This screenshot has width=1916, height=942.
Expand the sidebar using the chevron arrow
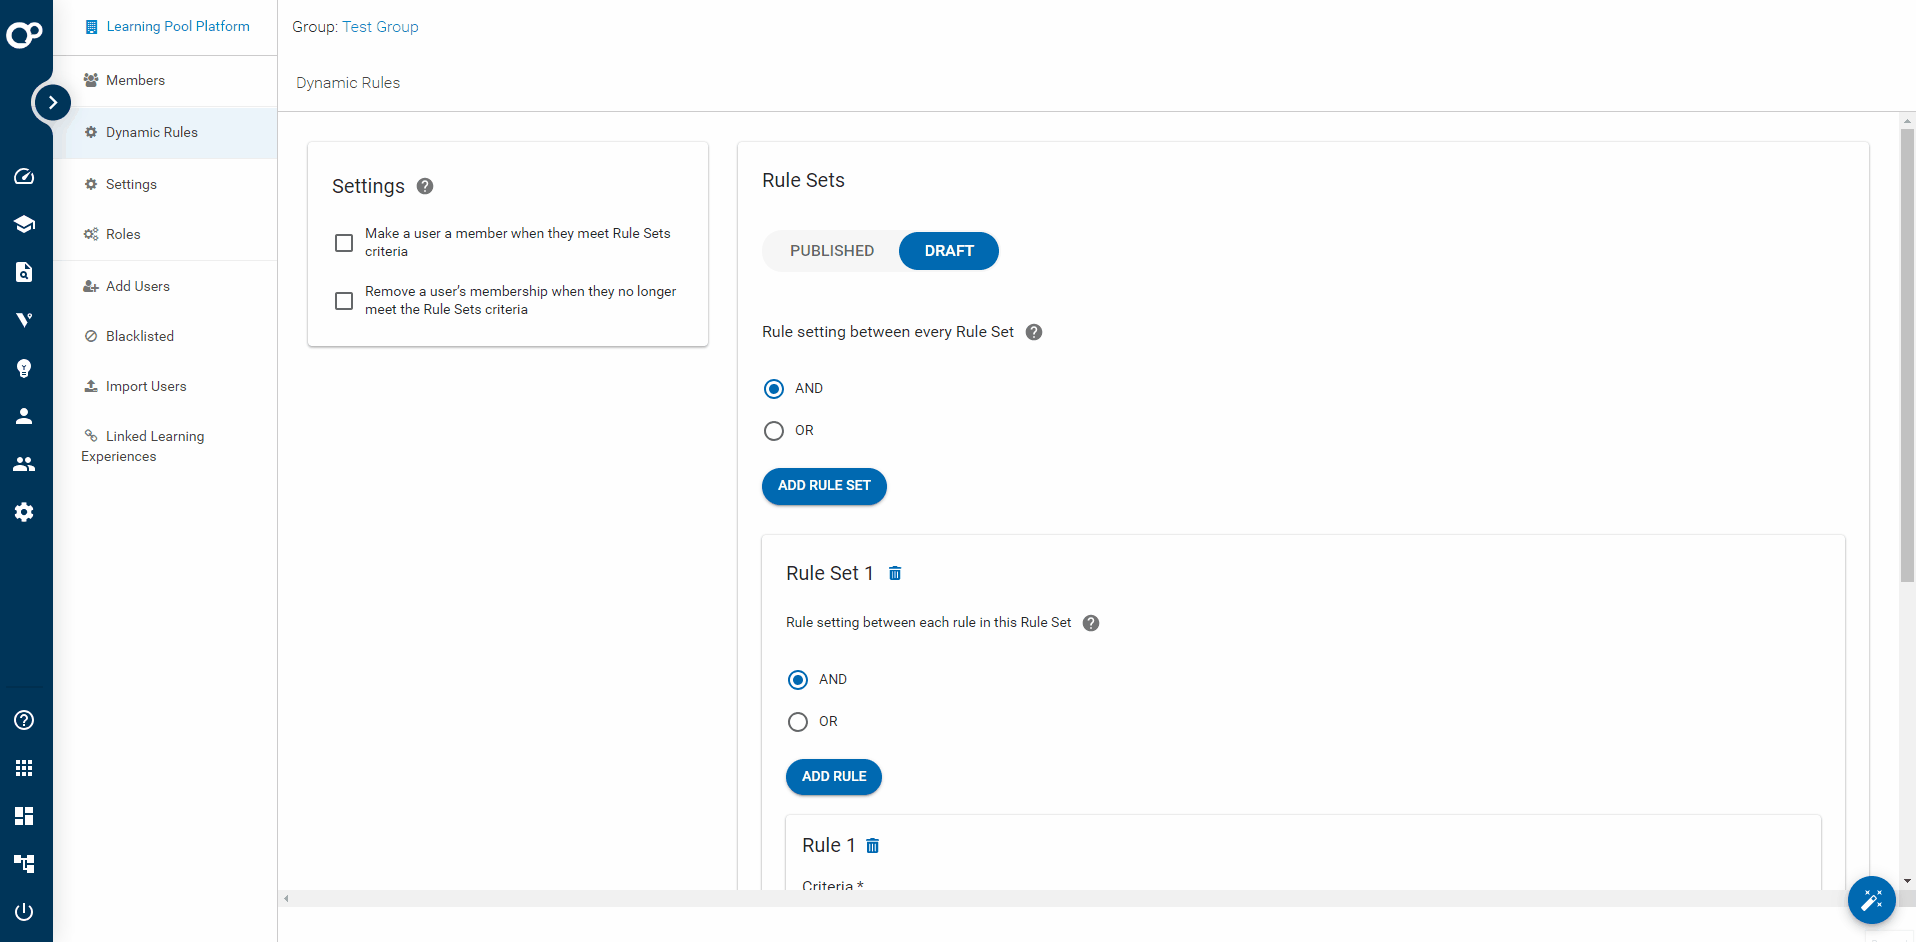coord(52,102)
